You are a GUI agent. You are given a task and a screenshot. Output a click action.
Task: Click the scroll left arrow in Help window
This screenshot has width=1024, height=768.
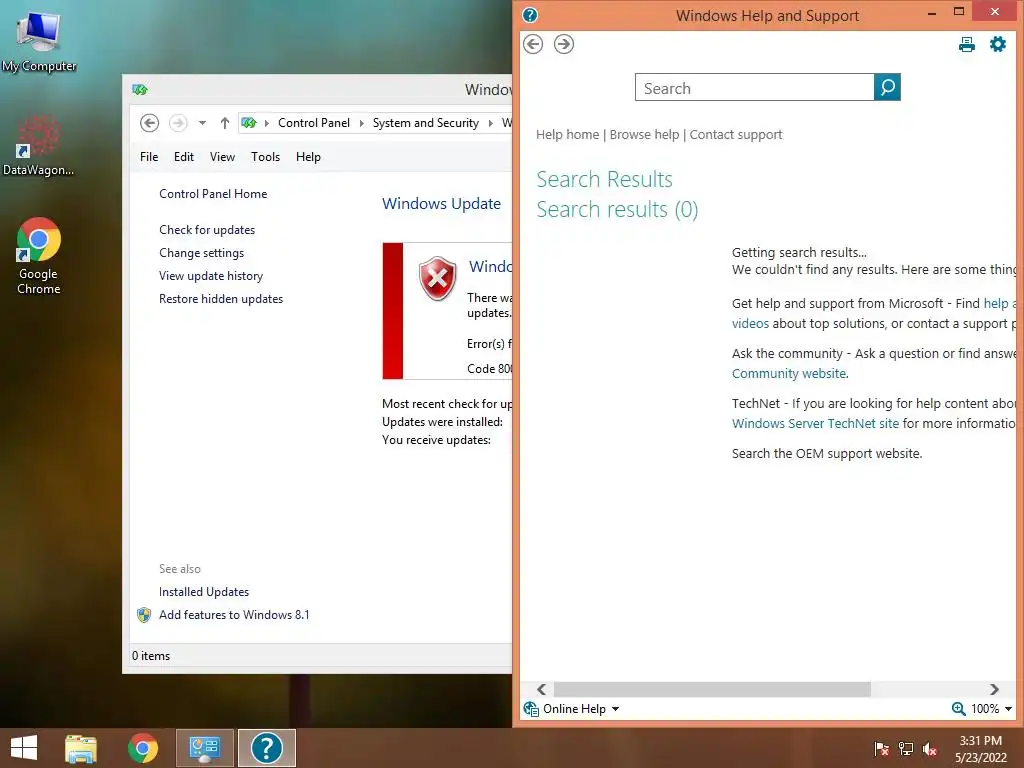pyautogui.click(x=541, y=689)
